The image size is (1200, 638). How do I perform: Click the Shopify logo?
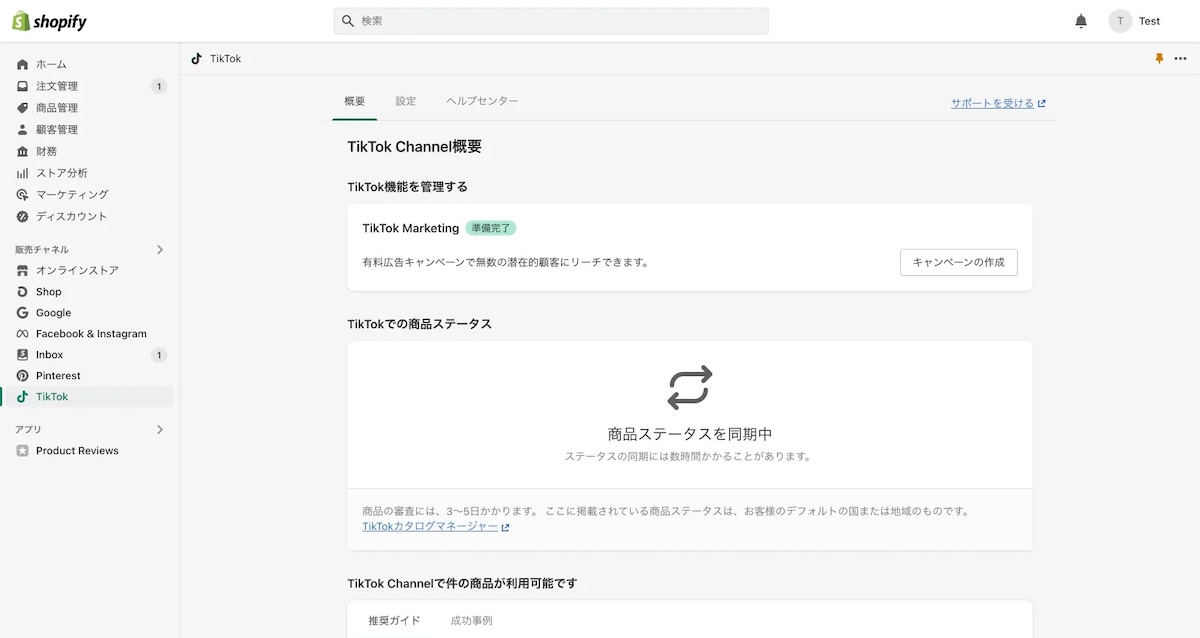[x=50, y=21]
